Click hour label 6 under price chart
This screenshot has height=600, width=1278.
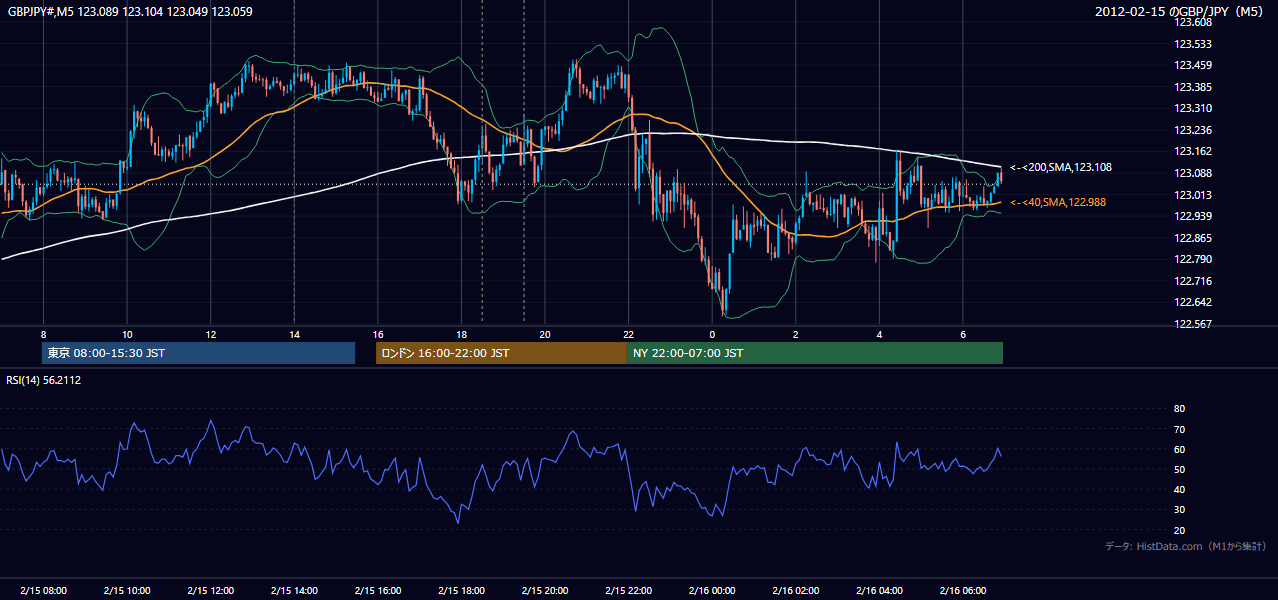click(x=963, y=334)
